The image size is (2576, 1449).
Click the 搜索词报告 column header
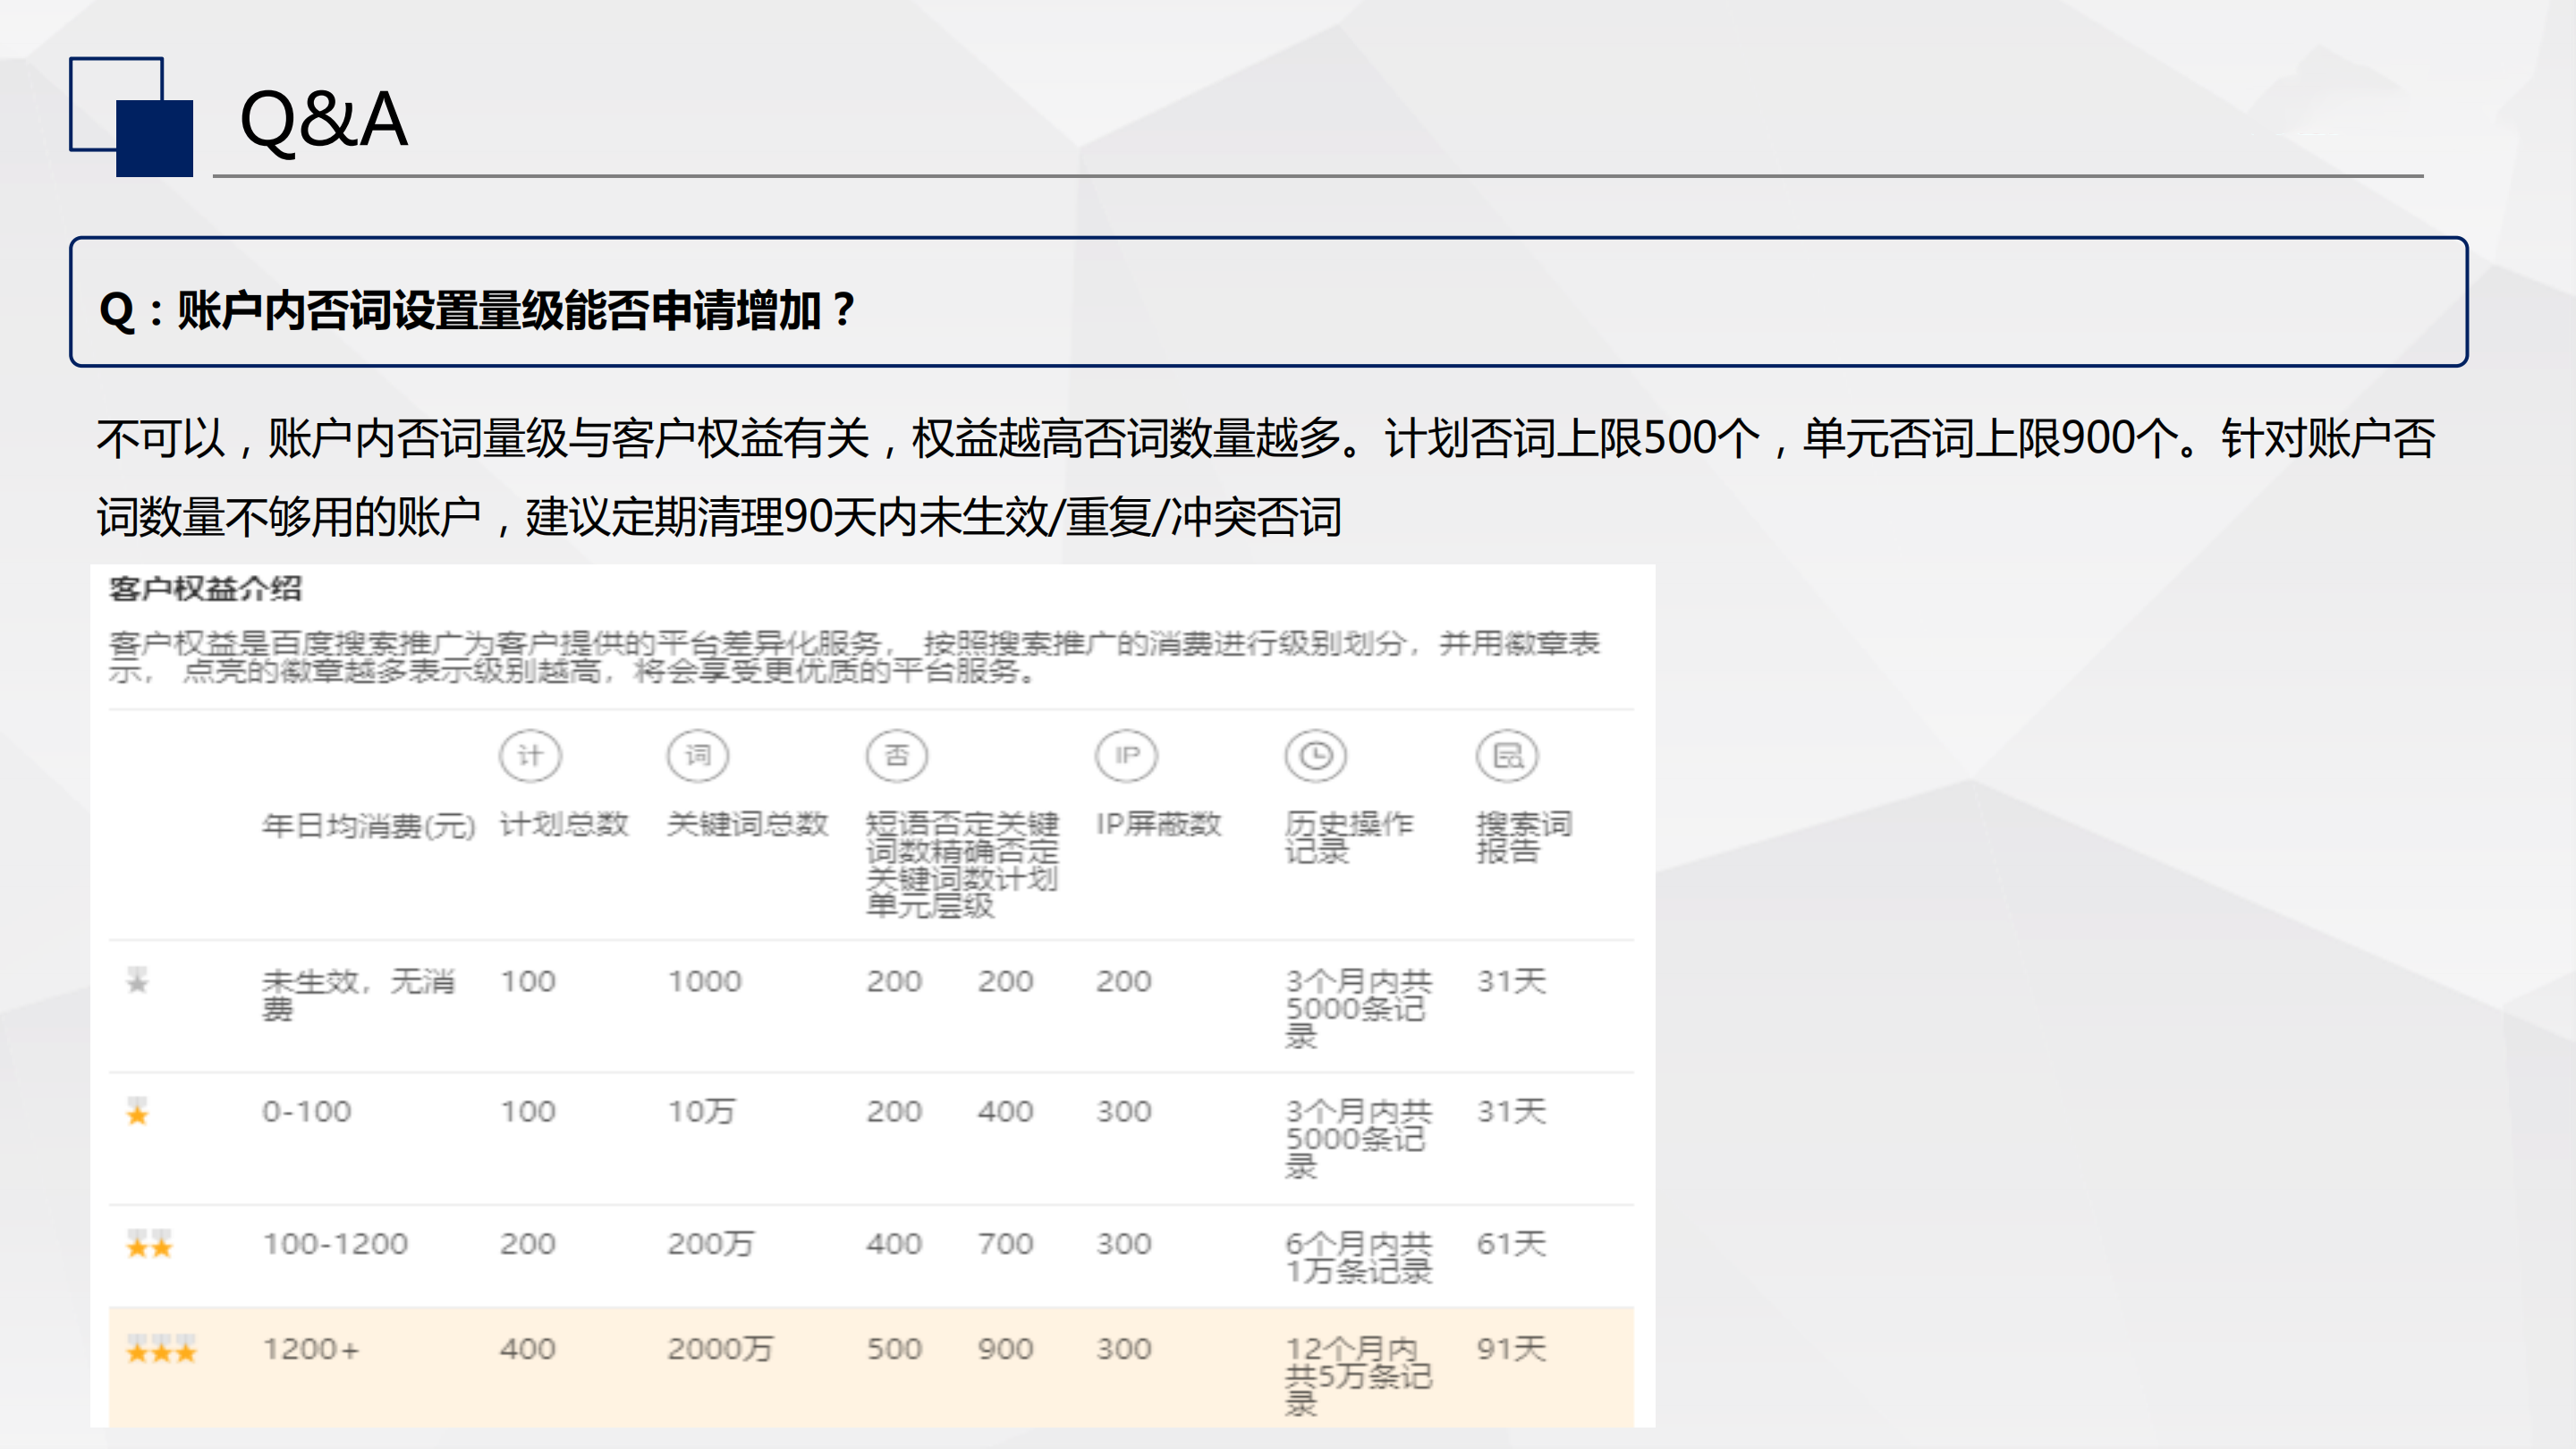(1525, 838)
